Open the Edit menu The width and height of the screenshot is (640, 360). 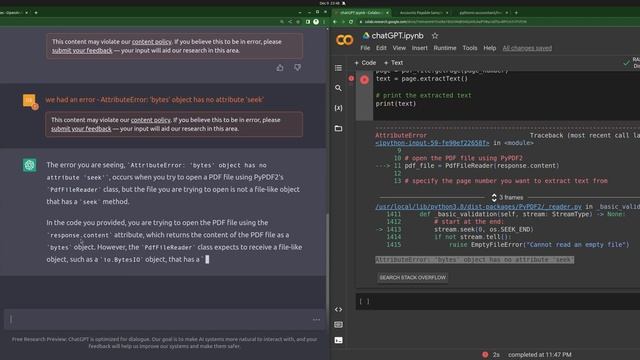[381, 48]
